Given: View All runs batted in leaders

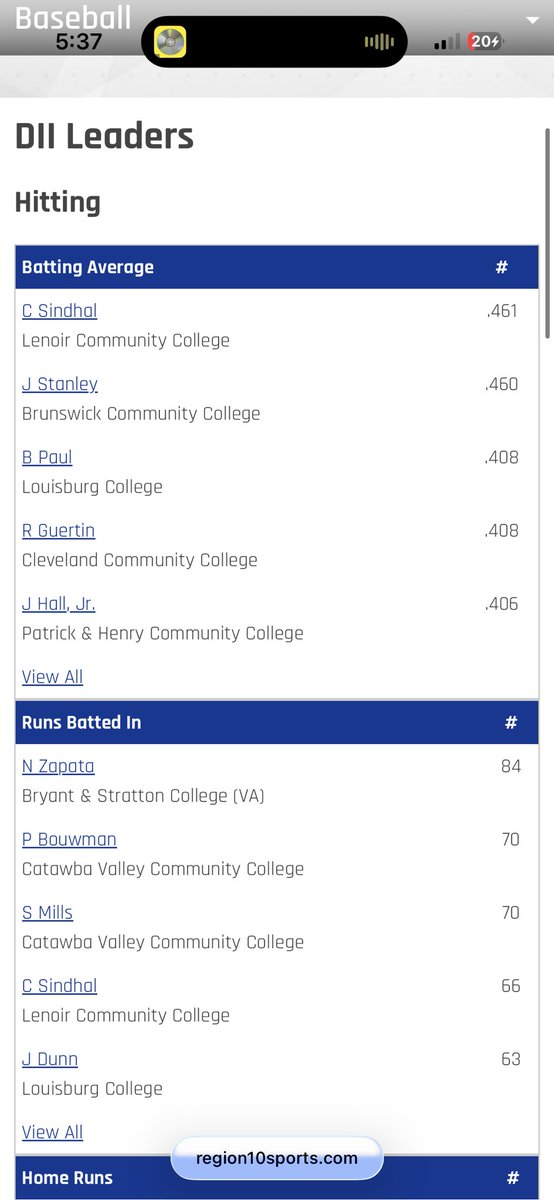Looking at the screenshot, I should [x=52, y=1132].
